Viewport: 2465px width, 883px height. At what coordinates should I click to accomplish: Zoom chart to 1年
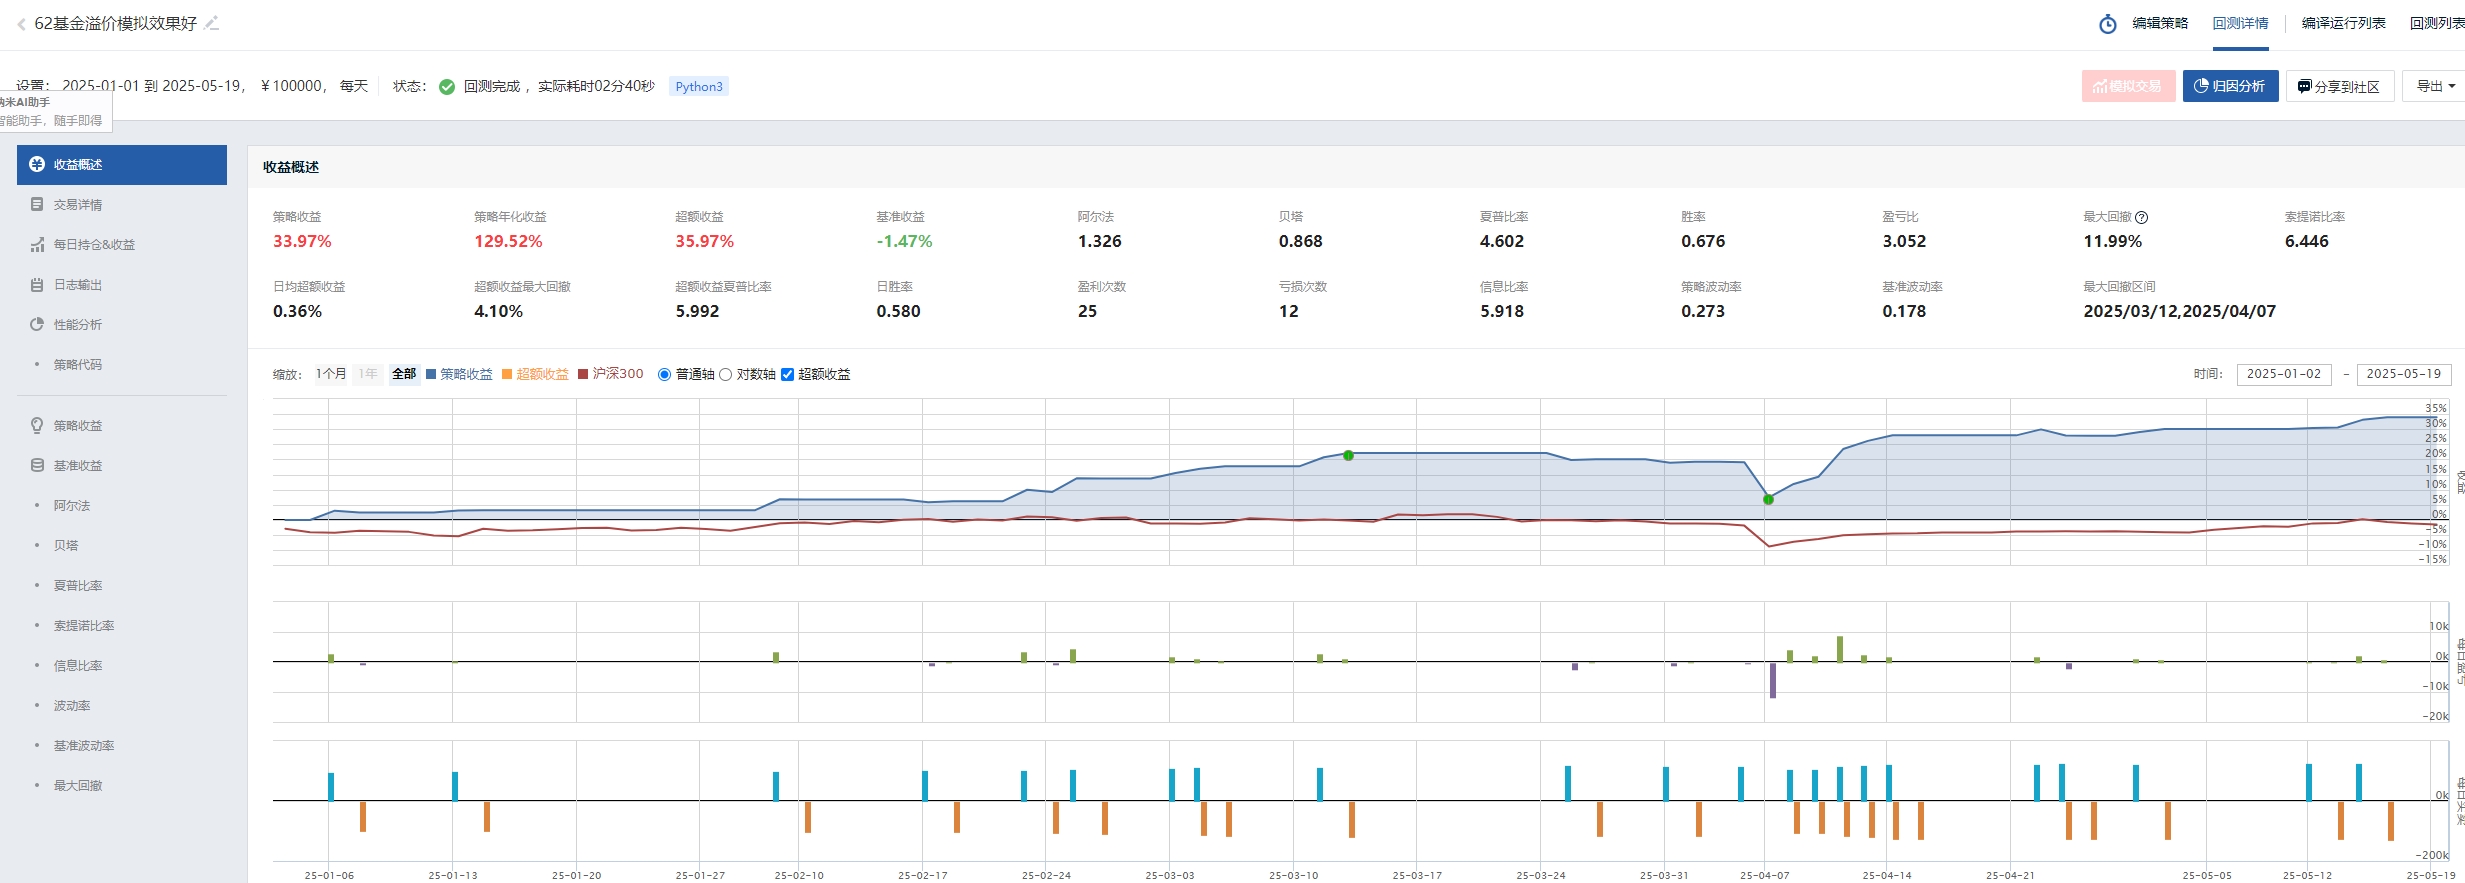click(368, 374)
